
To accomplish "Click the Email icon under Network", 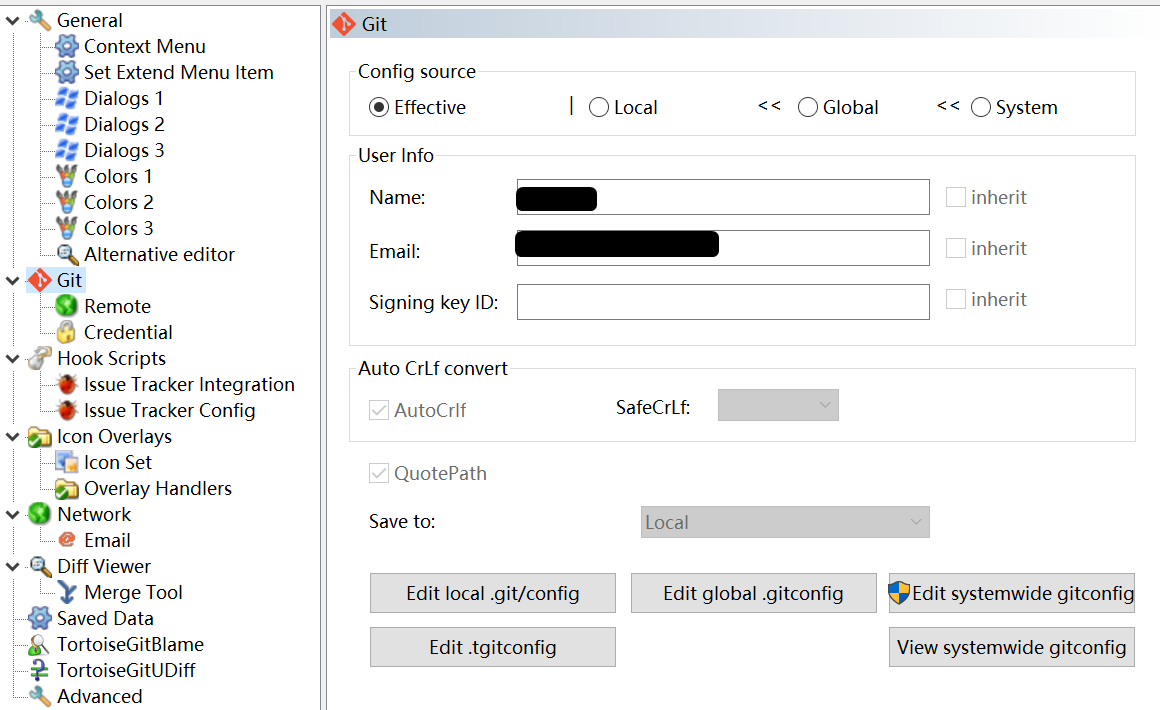I will point(67,540).
